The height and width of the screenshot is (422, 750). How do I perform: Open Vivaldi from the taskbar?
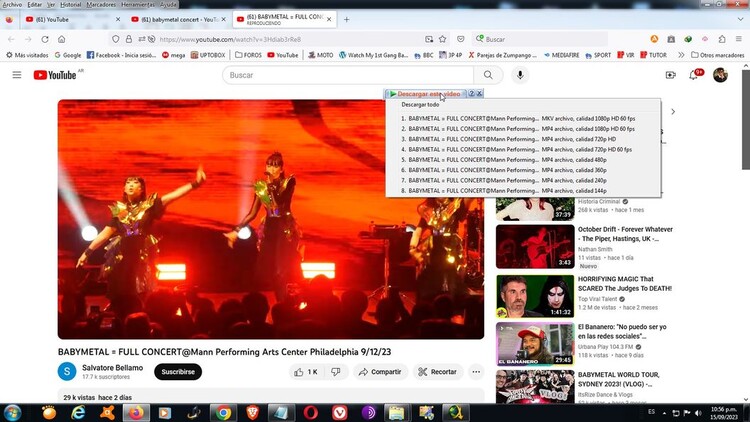[x=340, y=413]
